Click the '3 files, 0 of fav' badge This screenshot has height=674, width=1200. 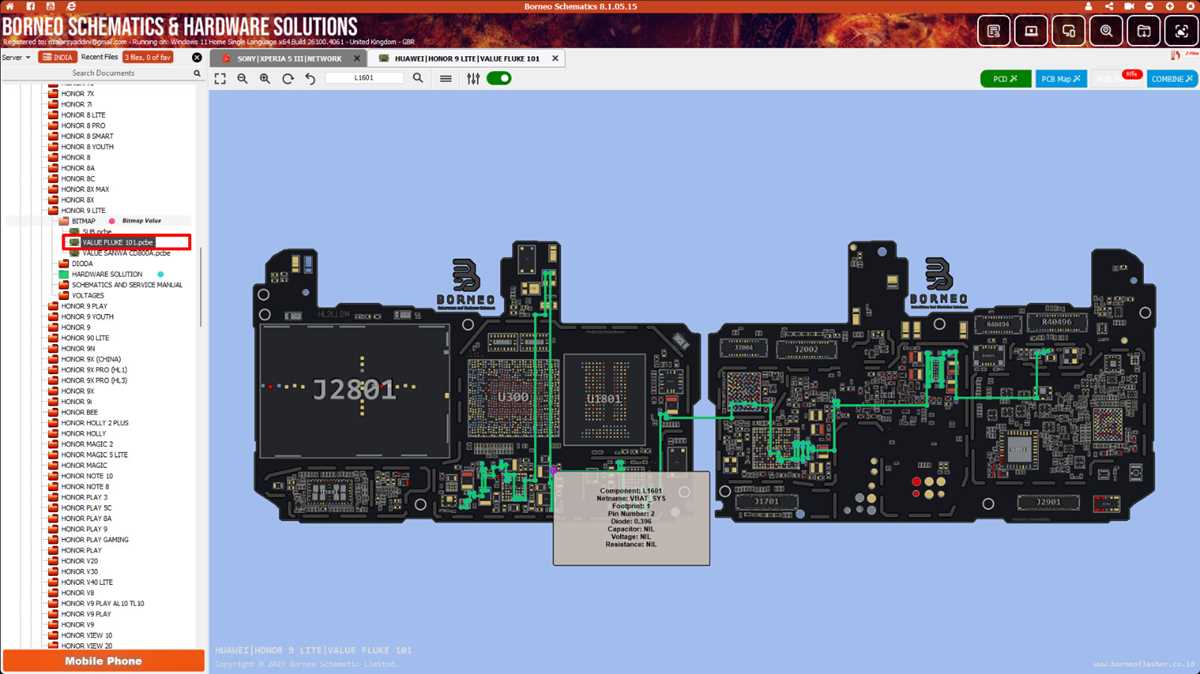coord(148,57)
